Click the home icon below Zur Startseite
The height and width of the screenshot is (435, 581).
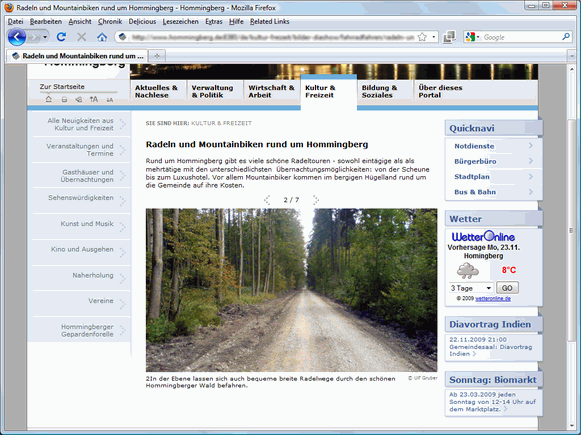click(49, 99)
